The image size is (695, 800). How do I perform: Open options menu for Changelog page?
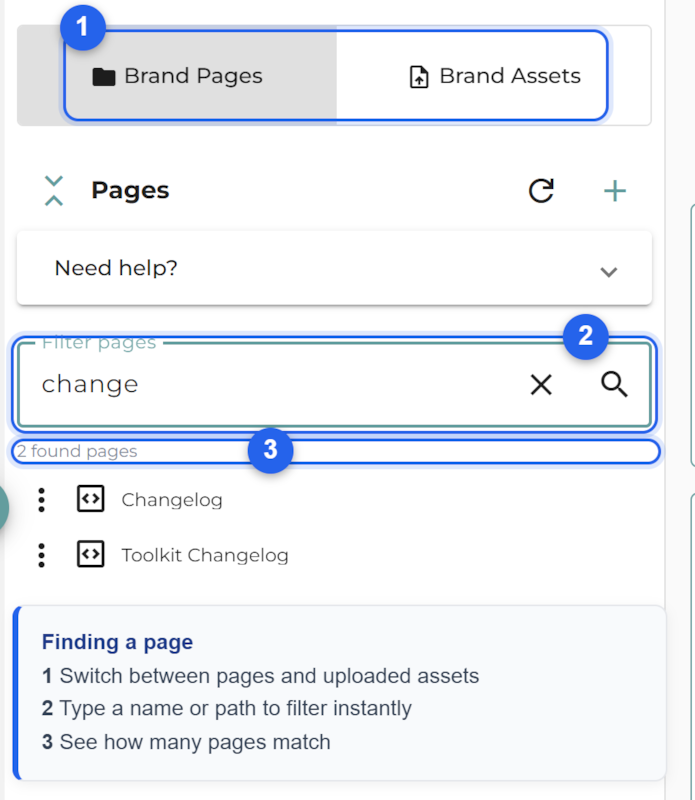(x=42, y=500)
